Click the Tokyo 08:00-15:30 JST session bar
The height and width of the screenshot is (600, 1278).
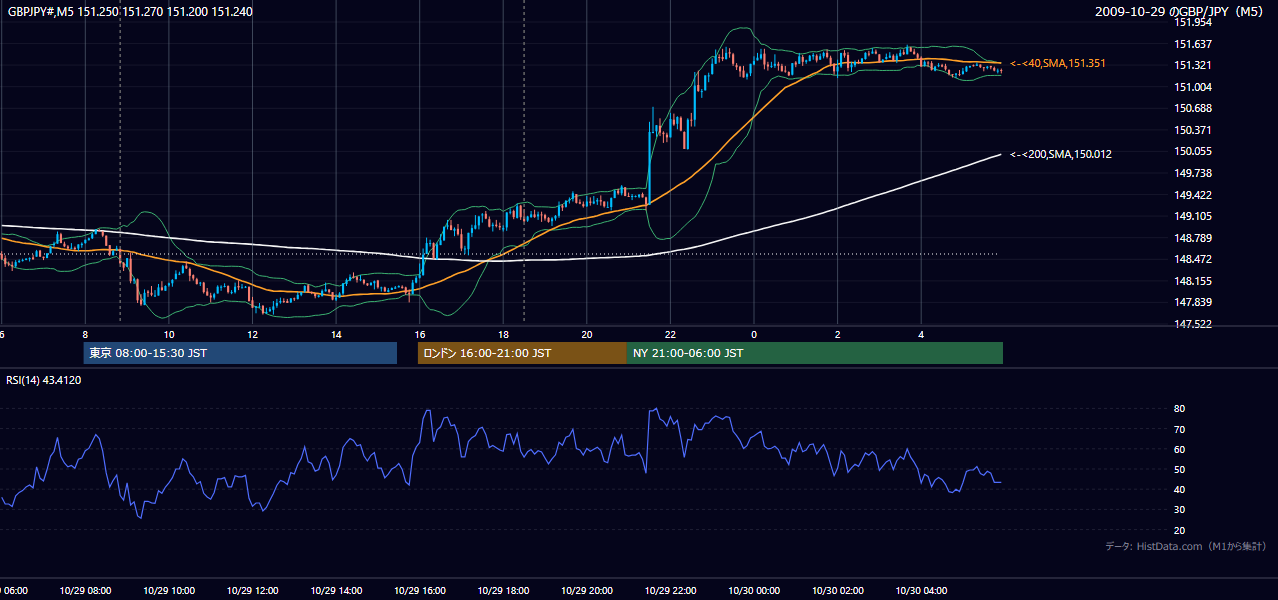click(x=240, y=353)
